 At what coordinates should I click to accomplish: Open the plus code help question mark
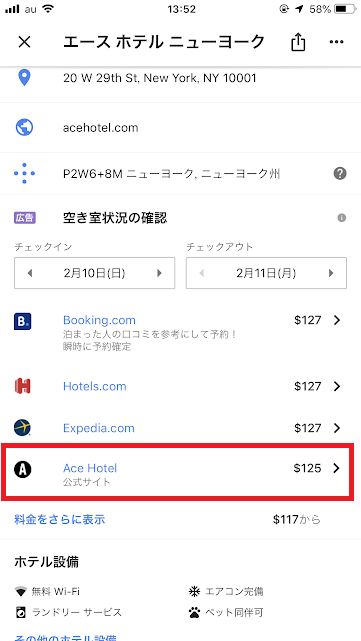coord(340,174)
